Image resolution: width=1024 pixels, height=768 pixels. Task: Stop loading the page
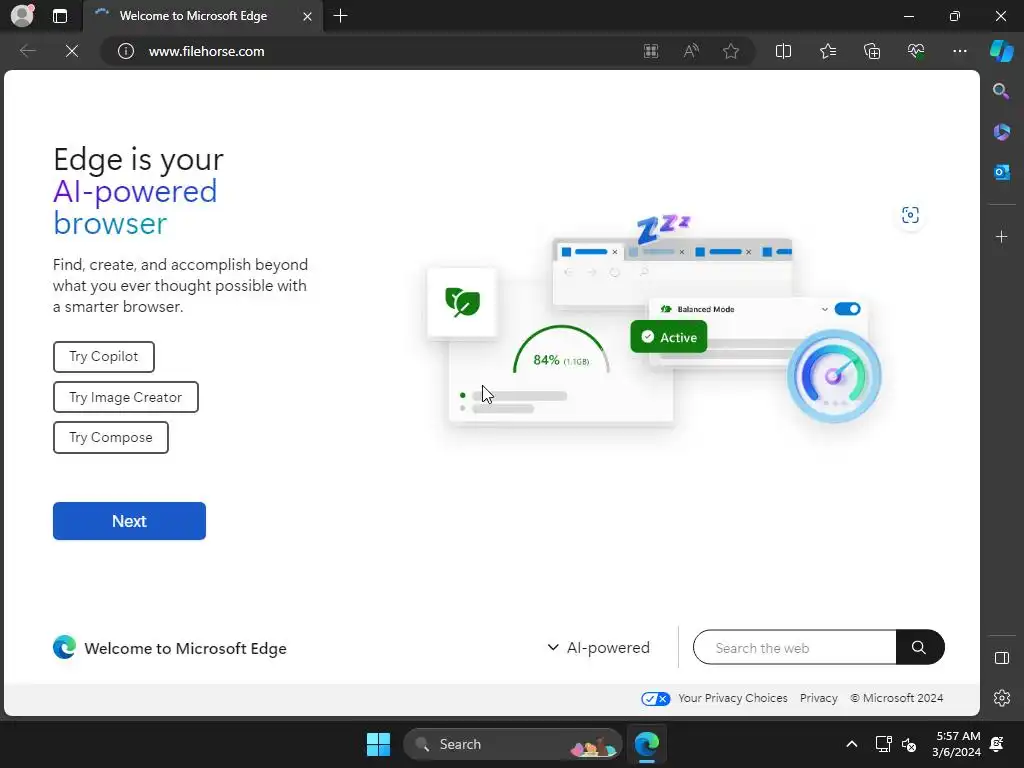(72, 51)
